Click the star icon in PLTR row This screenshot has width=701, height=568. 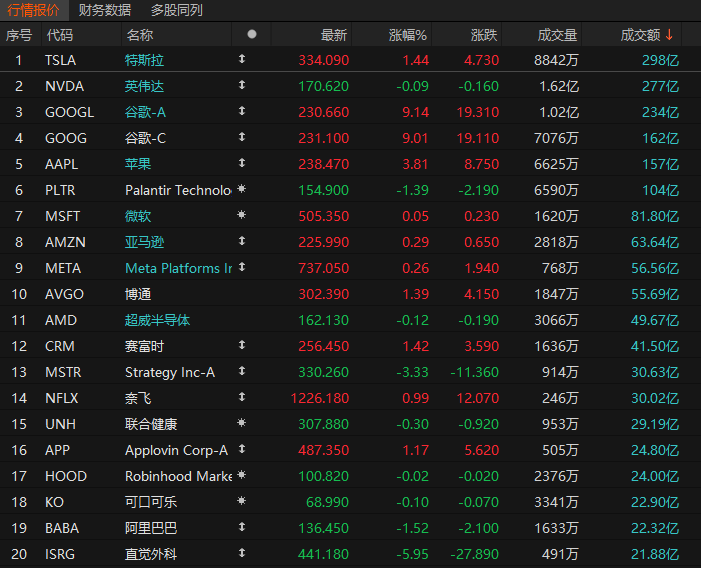[241, 189]
